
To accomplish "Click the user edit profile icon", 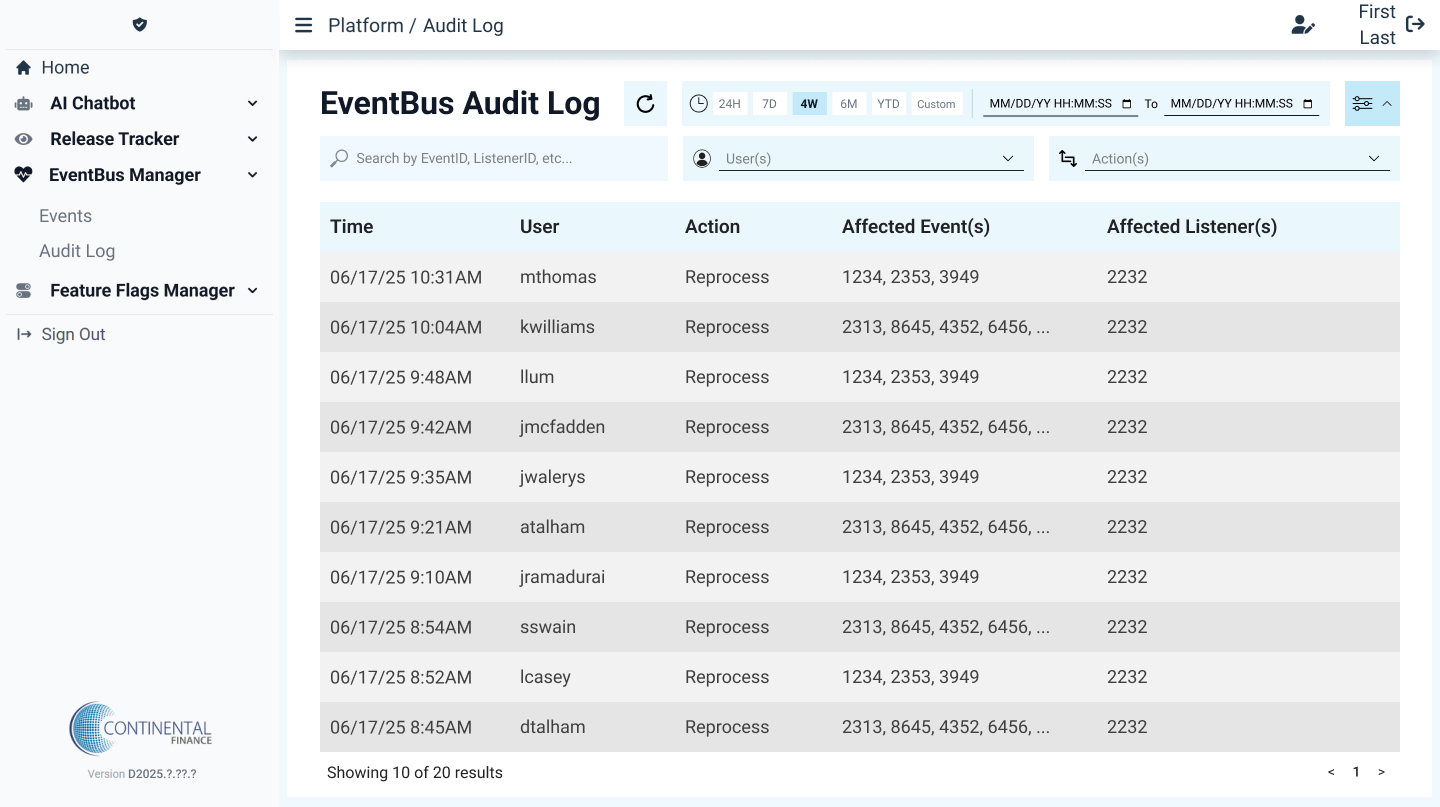I will coord(1302,25).
